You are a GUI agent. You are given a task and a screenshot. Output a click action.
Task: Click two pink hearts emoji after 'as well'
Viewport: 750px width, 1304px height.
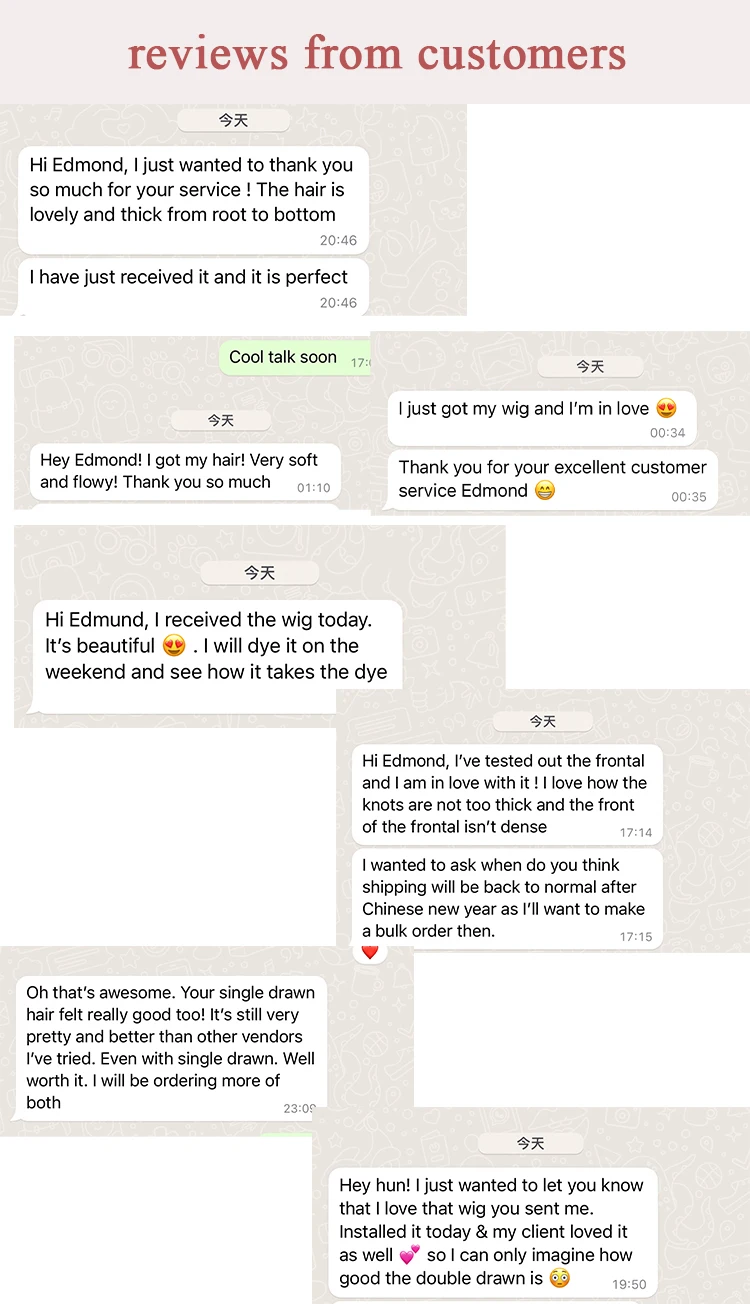pyautogui.click(x=410, y=1255)
